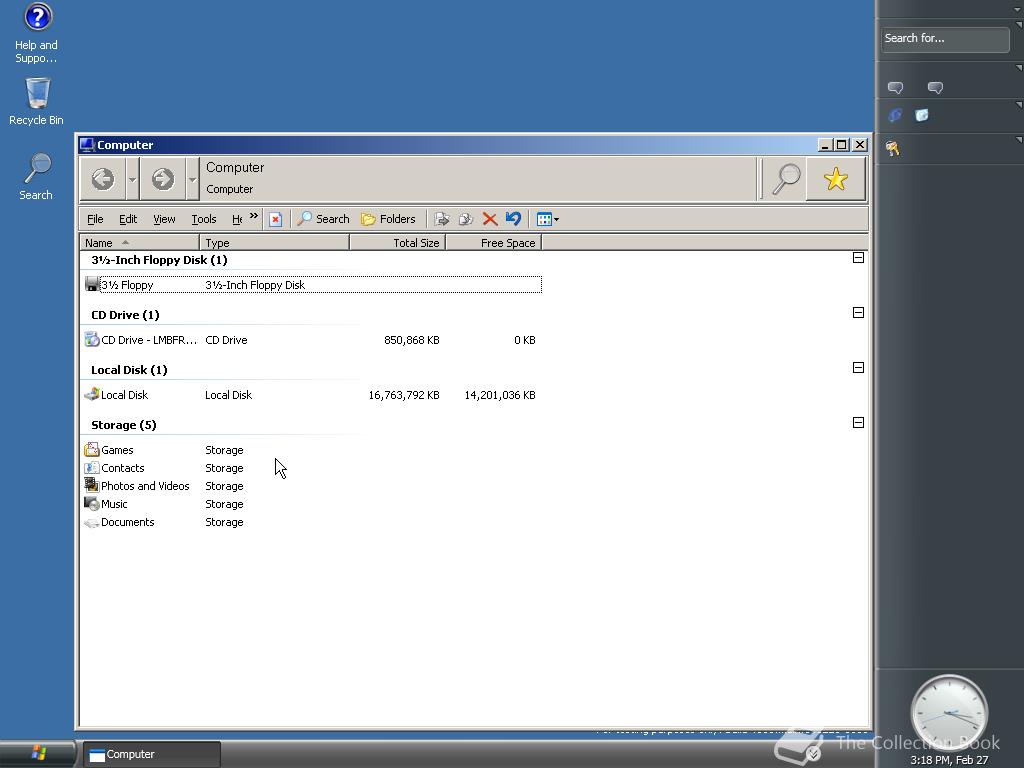
Task: Go forward with the Forward arrow button
Action: coord(163,179)
